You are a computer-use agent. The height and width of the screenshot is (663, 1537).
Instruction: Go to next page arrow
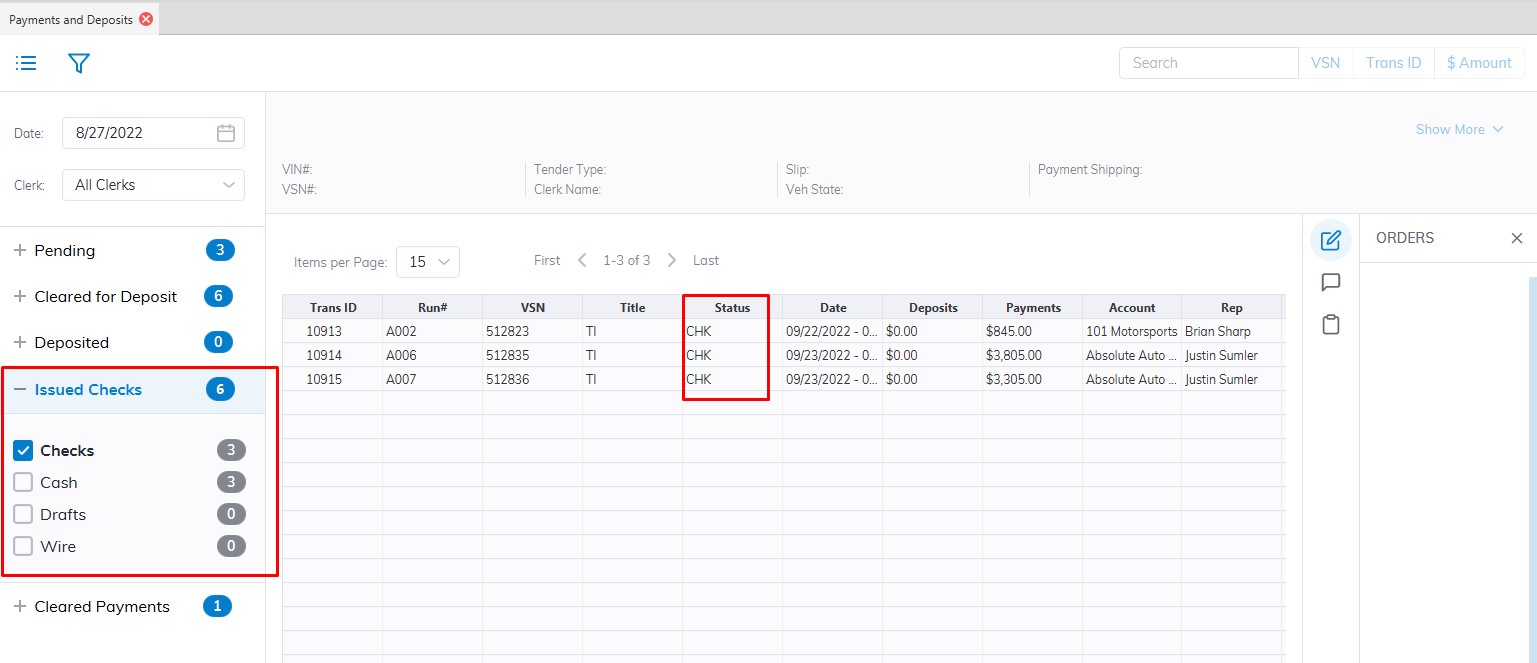point(672,260)
